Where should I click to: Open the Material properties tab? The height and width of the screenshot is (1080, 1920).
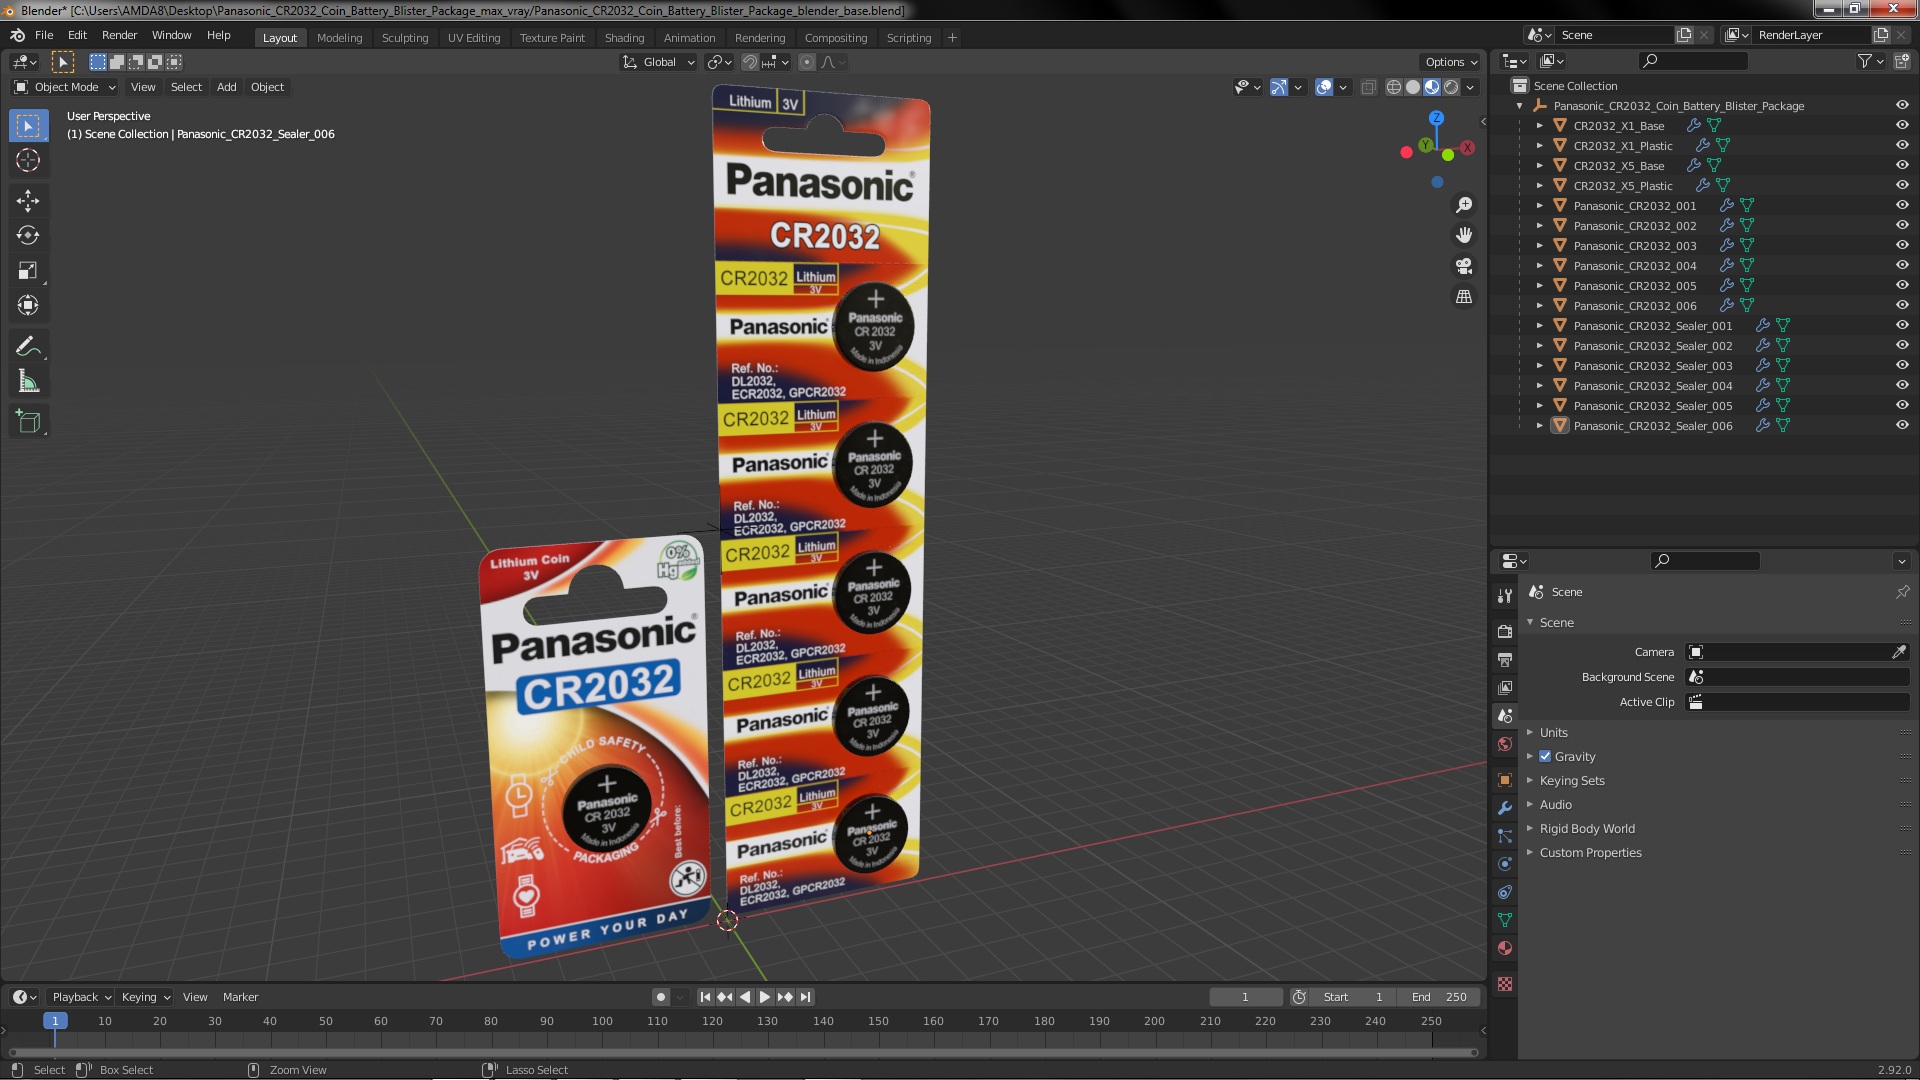(1505, 948)
